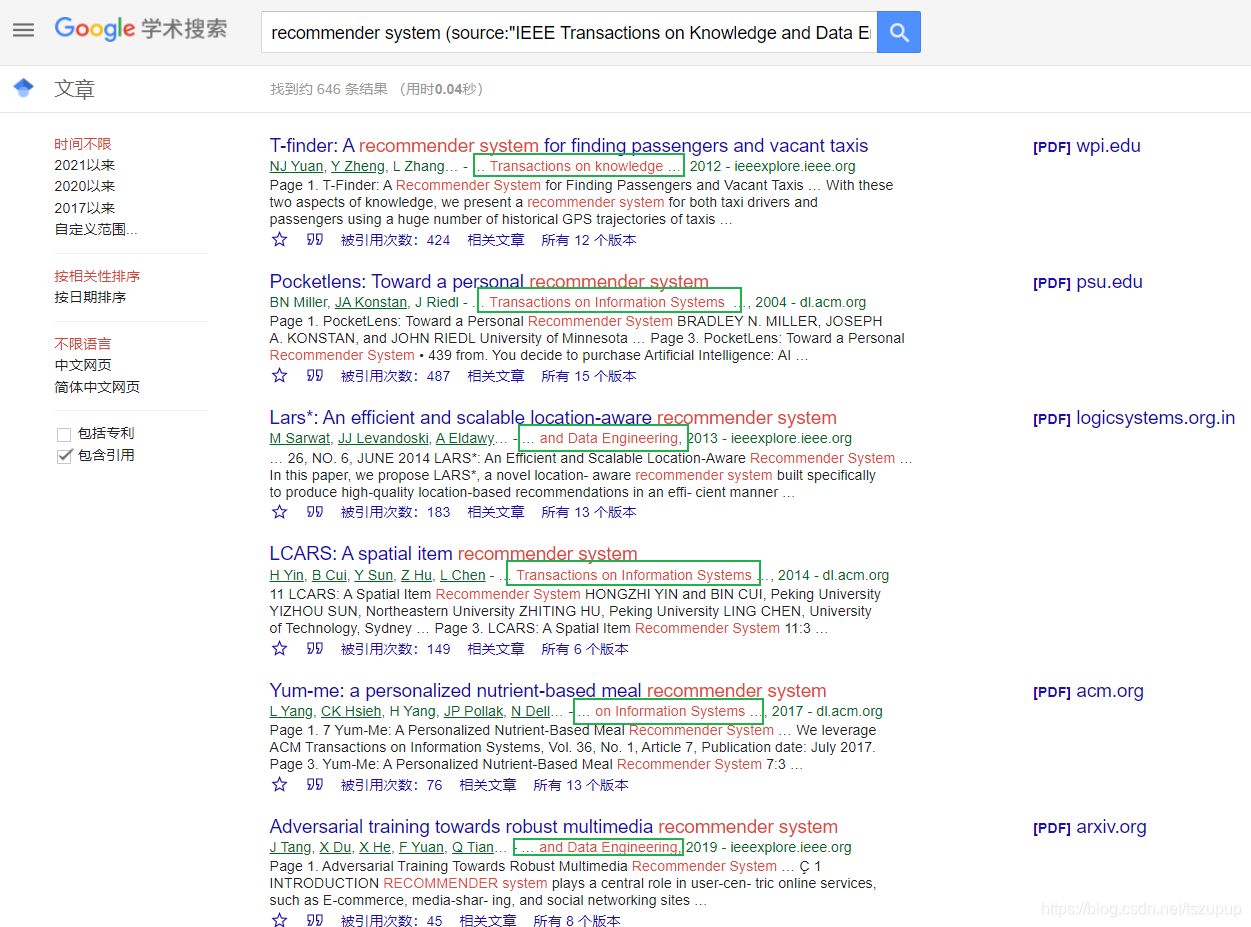Open Adversarial training paper title

(554, 826)
